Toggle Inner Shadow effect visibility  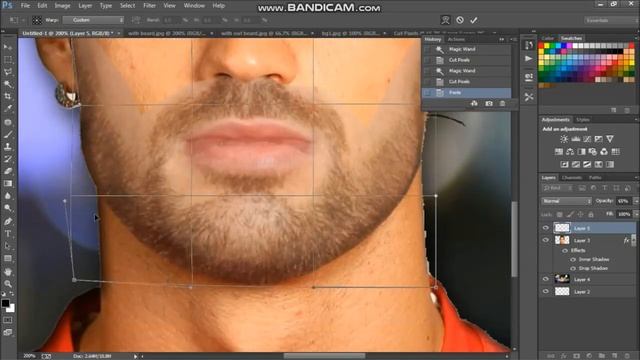pyautogui.click(x=573, y=260)
